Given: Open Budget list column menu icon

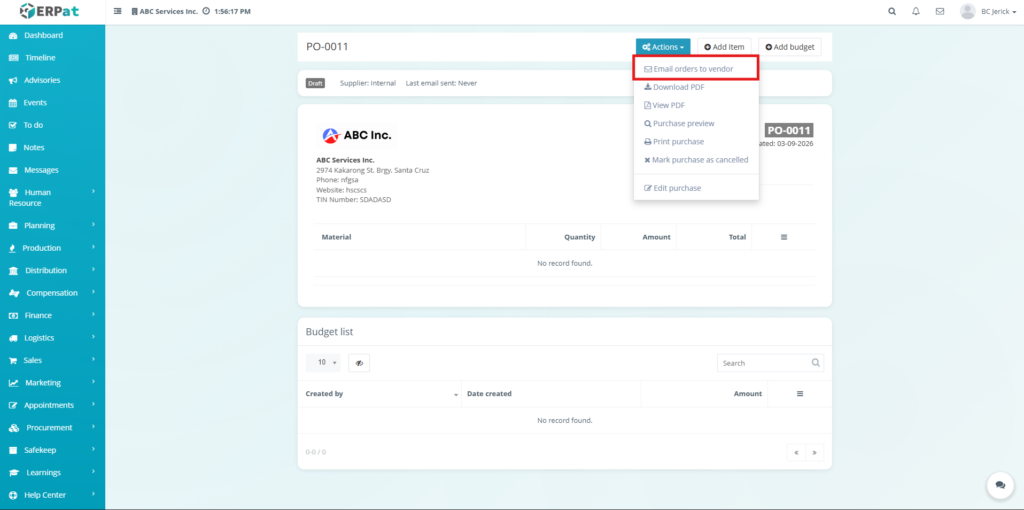Looking at the screenshot, I should tap(799, 394).
